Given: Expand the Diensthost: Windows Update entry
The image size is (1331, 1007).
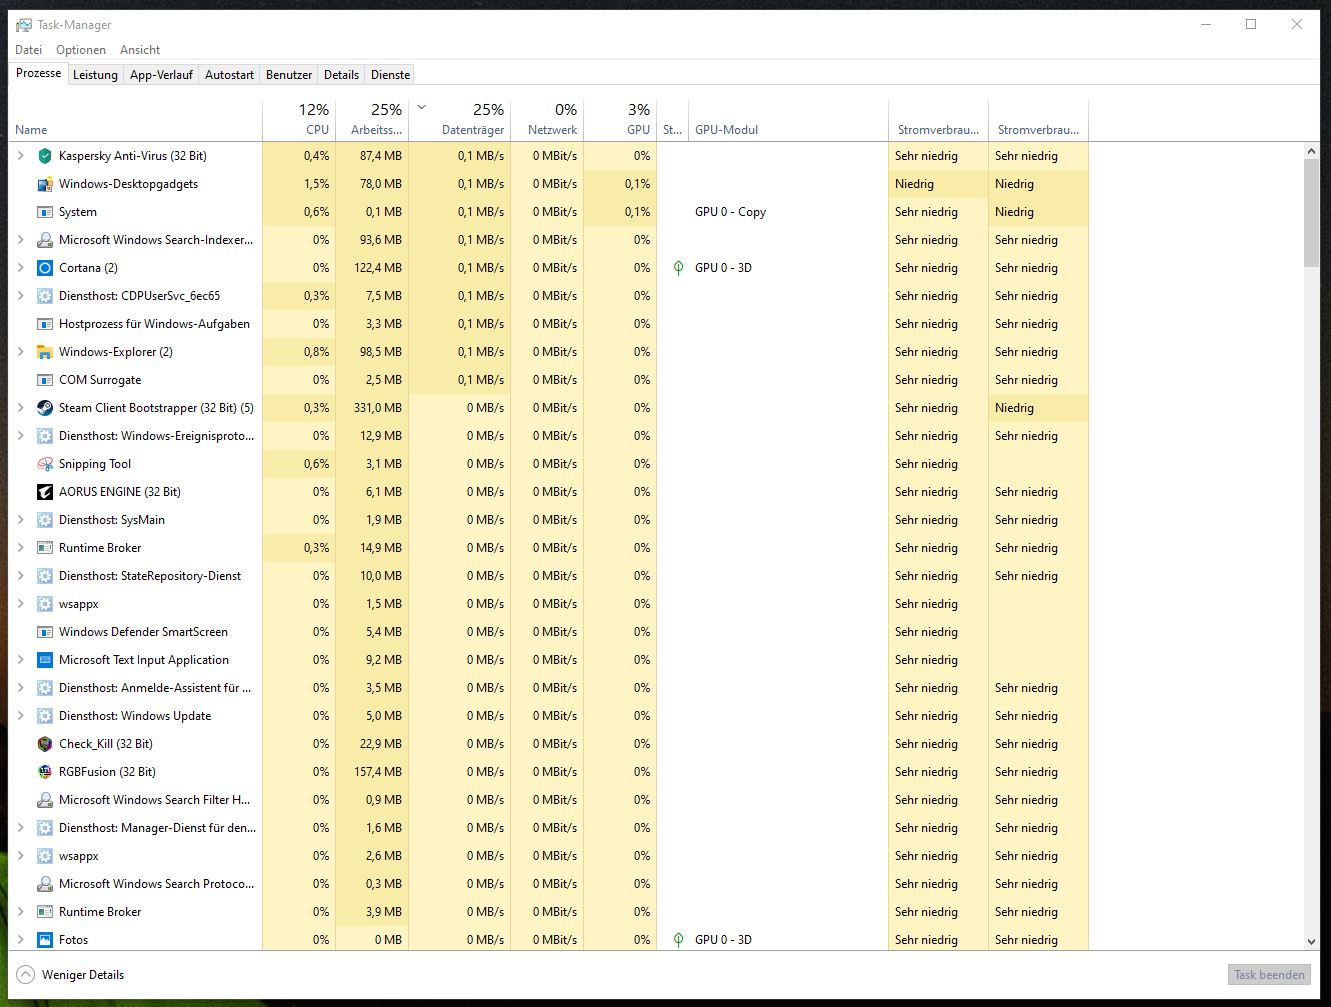Looking at the screenshot, I should coord(20,716).
